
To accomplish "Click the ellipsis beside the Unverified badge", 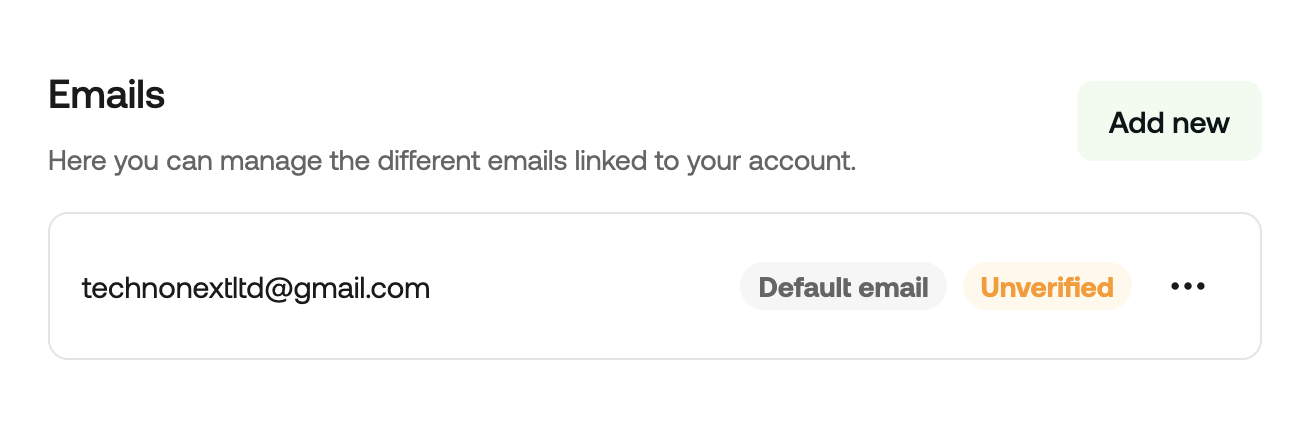I will (x=1187, y=287).
